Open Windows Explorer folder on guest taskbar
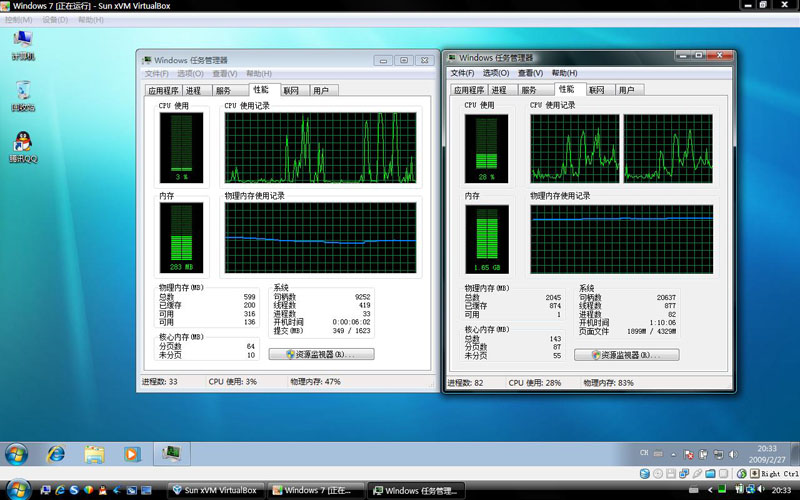The height and width of the screenshot is (500, 800). 94,454
